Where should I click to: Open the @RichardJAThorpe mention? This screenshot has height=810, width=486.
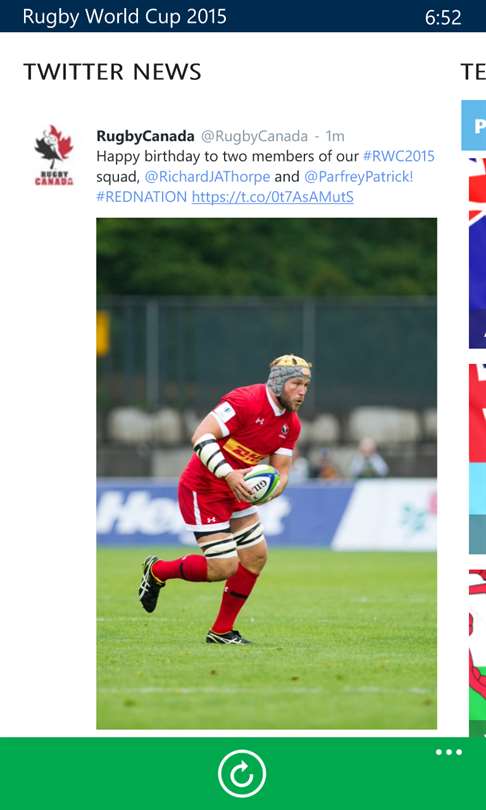point(207,177)
